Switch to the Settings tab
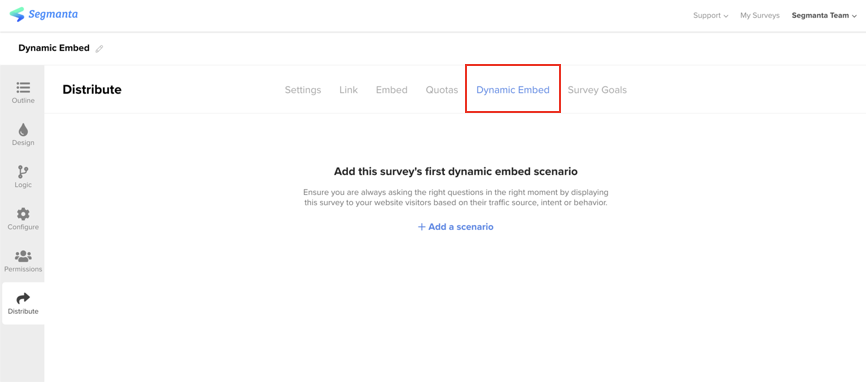866x382 pixels. (x=303, y=90)
